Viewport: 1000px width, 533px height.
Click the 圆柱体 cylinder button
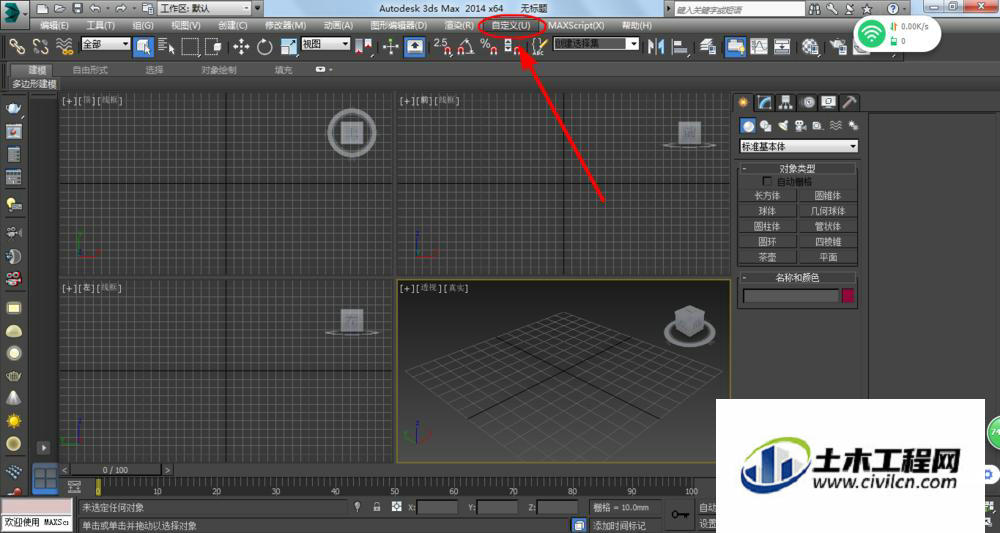point(767,226)
